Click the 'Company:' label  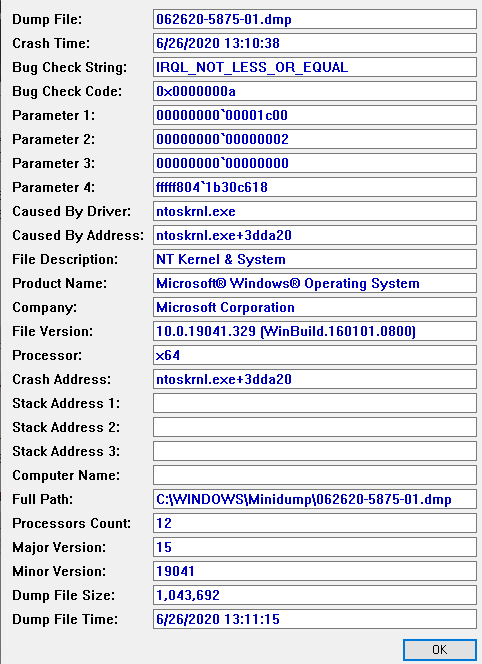[44, 307]
